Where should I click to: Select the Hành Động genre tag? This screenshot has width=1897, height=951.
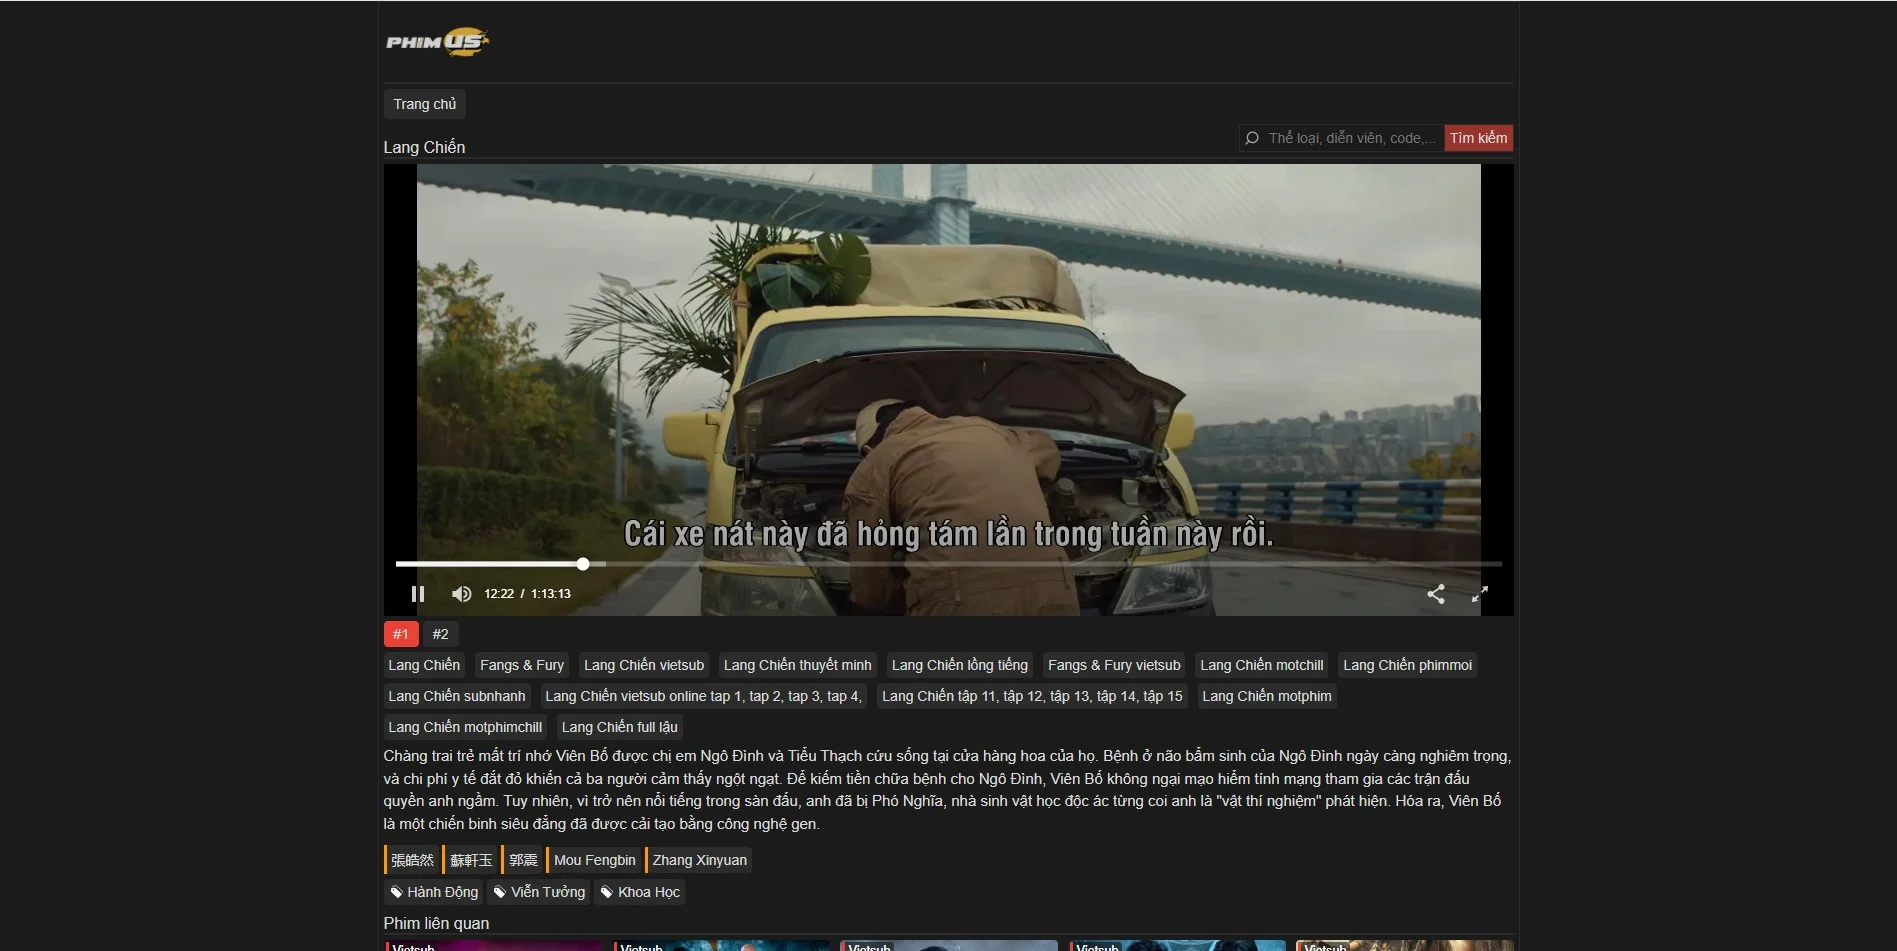(433, 891)
